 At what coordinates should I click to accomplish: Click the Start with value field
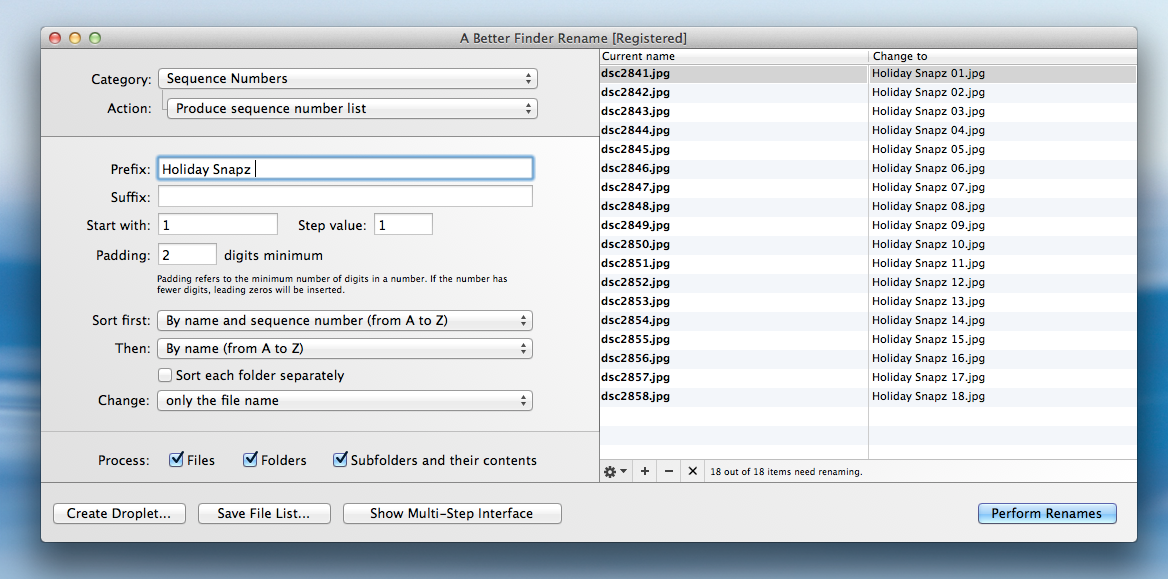click(218, 224)
